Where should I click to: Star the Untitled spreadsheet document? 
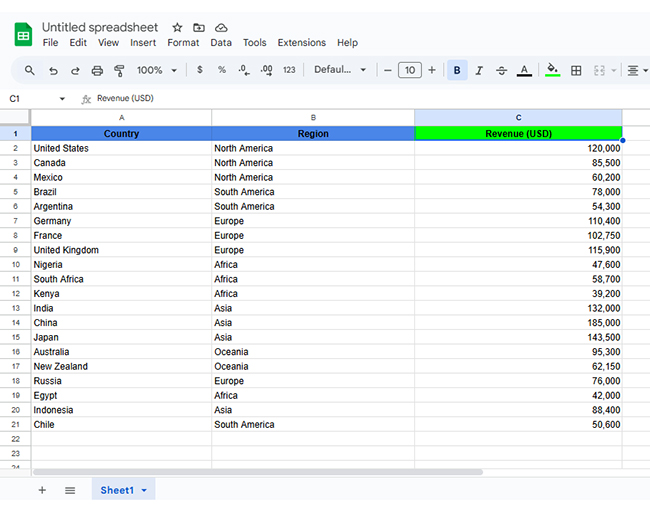[177, 27]
